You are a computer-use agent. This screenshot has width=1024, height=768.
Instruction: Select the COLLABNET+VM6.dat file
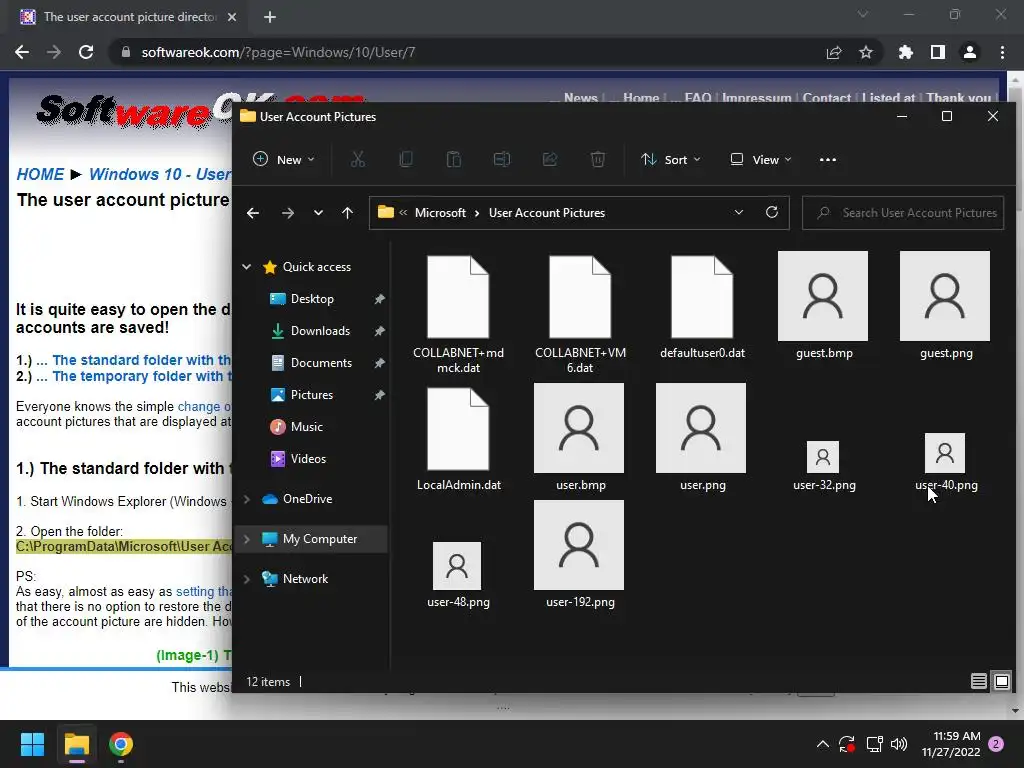580,315
